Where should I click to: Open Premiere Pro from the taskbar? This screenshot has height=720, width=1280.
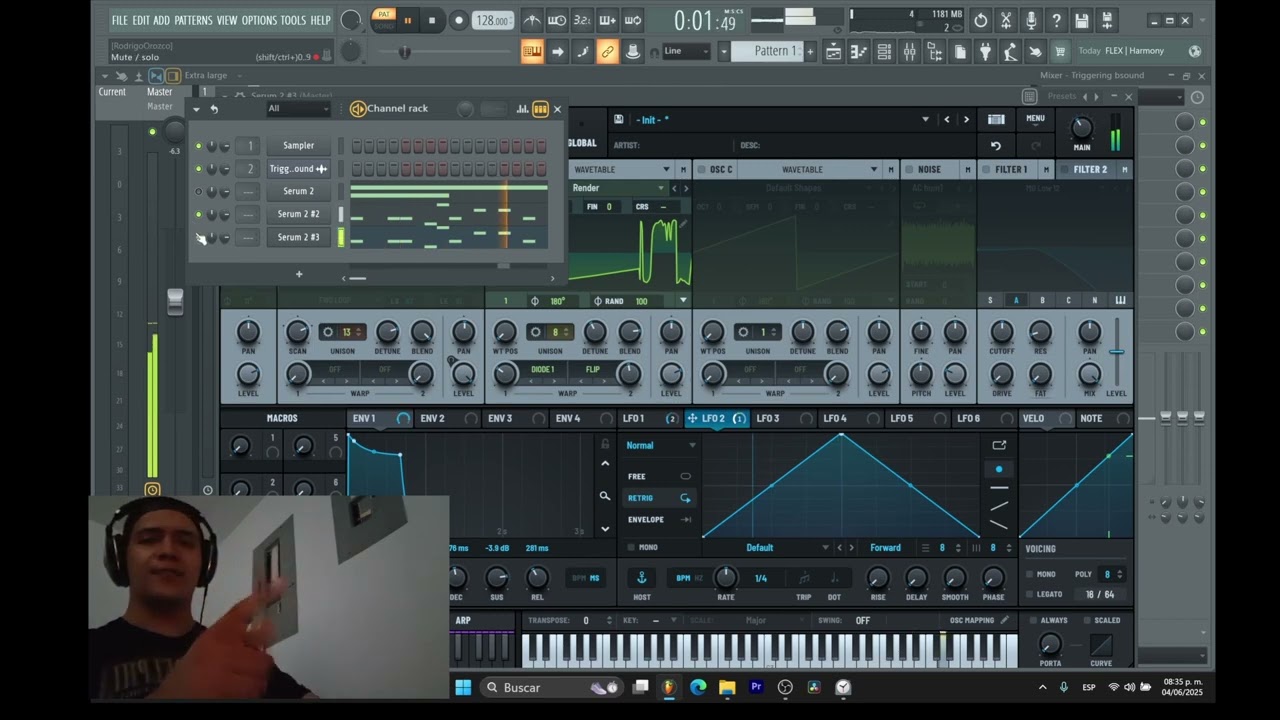756,687
